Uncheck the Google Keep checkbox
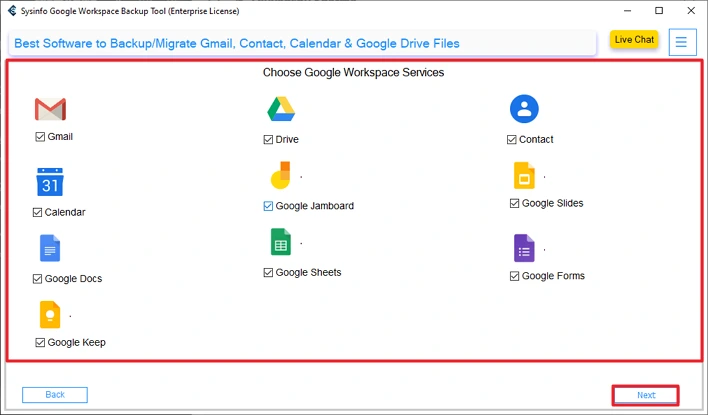This screenshot has height=415, width=708. (40, 343)
